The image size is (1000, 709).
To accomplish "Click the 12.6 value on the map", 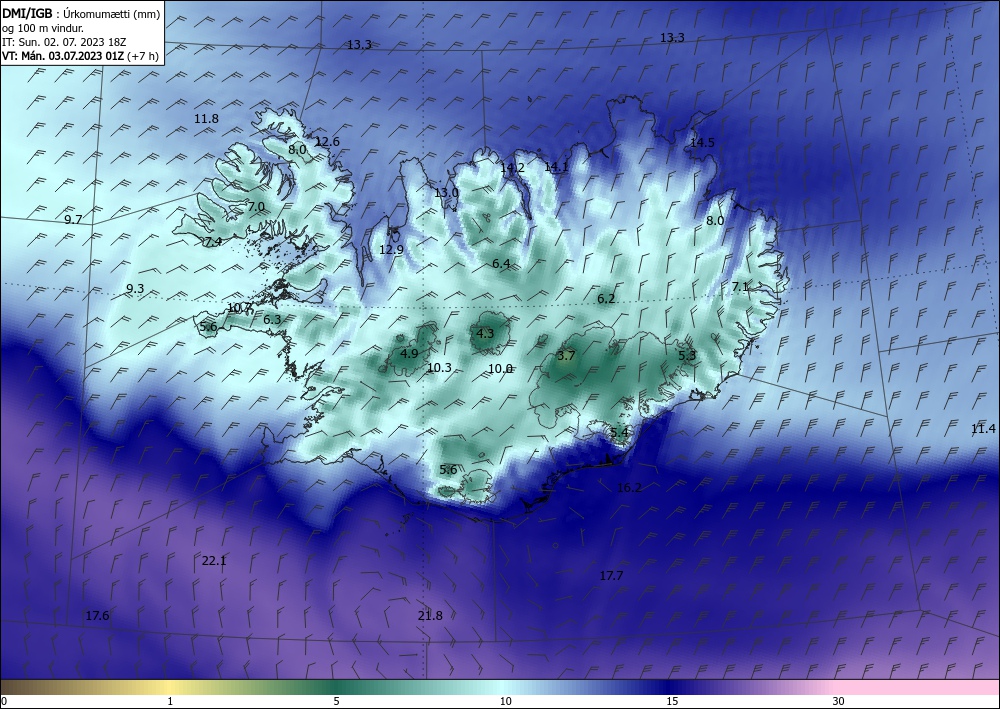I will [327, 142].
